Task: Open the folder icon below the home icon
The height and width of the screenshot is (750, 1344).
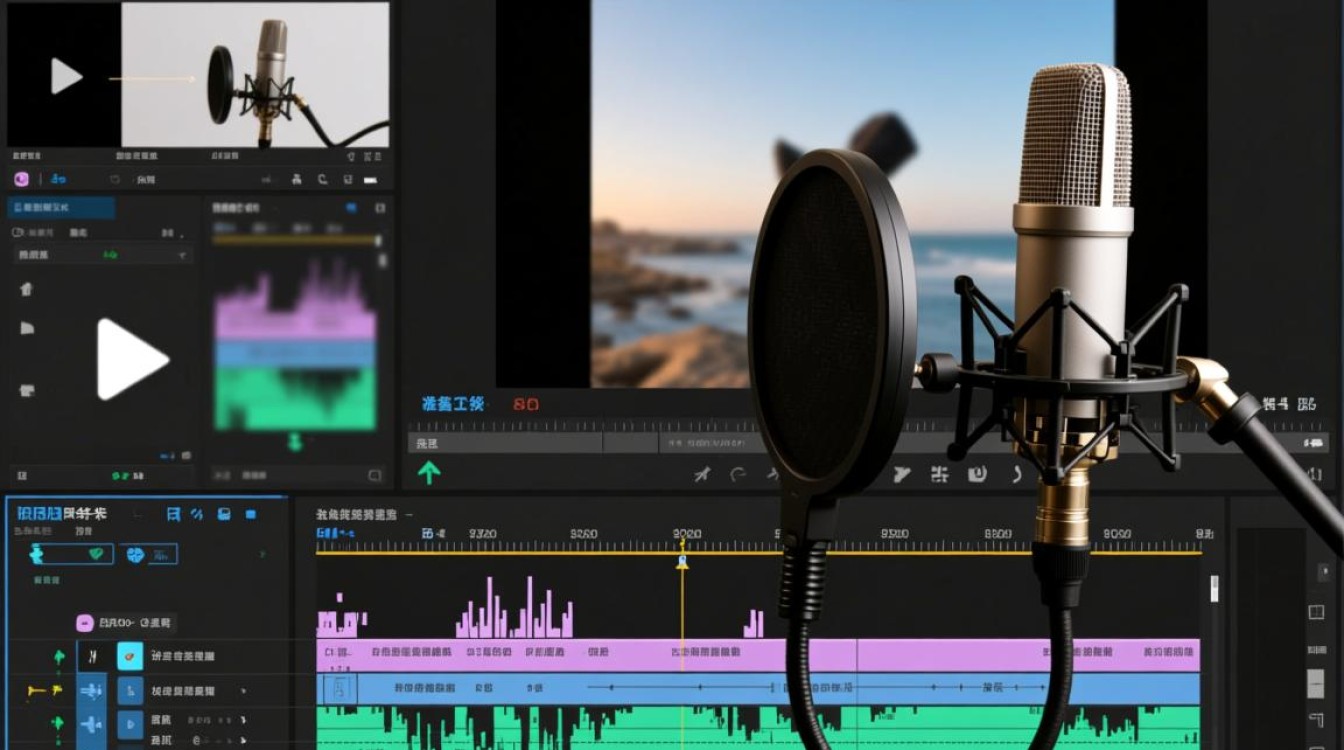Action: pyautogui.click(x=26, y=328)
